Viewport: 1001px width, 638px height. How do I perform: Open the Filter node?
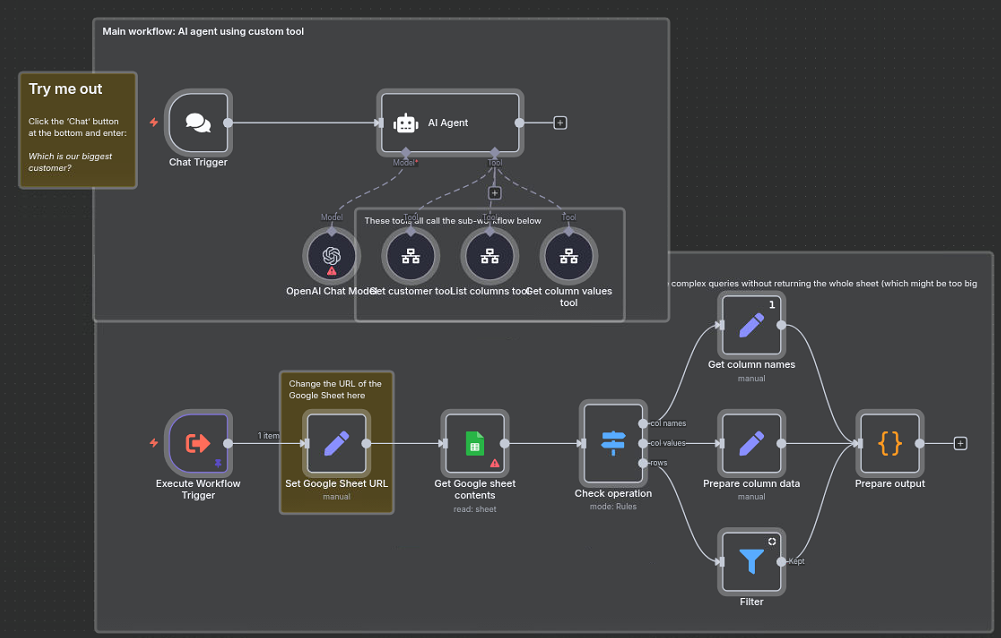[751, 562]
